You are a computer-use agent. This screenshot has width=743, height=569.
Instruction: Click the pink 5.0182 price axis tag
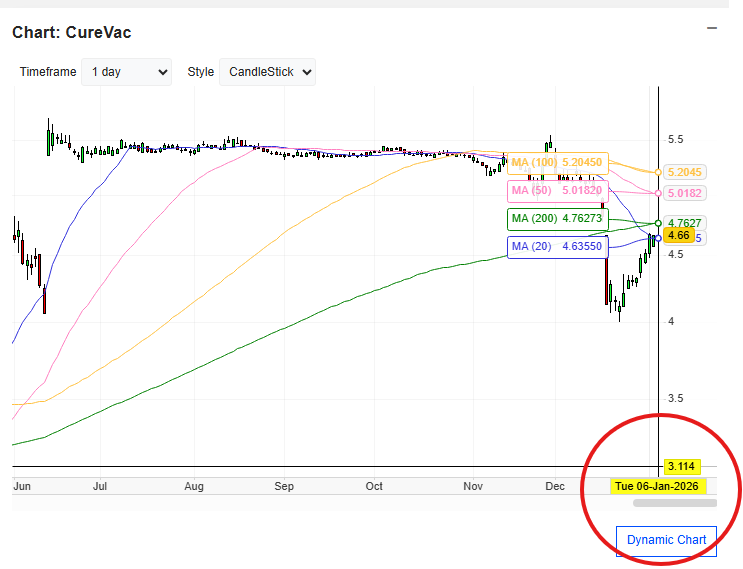tap(685, 193)
